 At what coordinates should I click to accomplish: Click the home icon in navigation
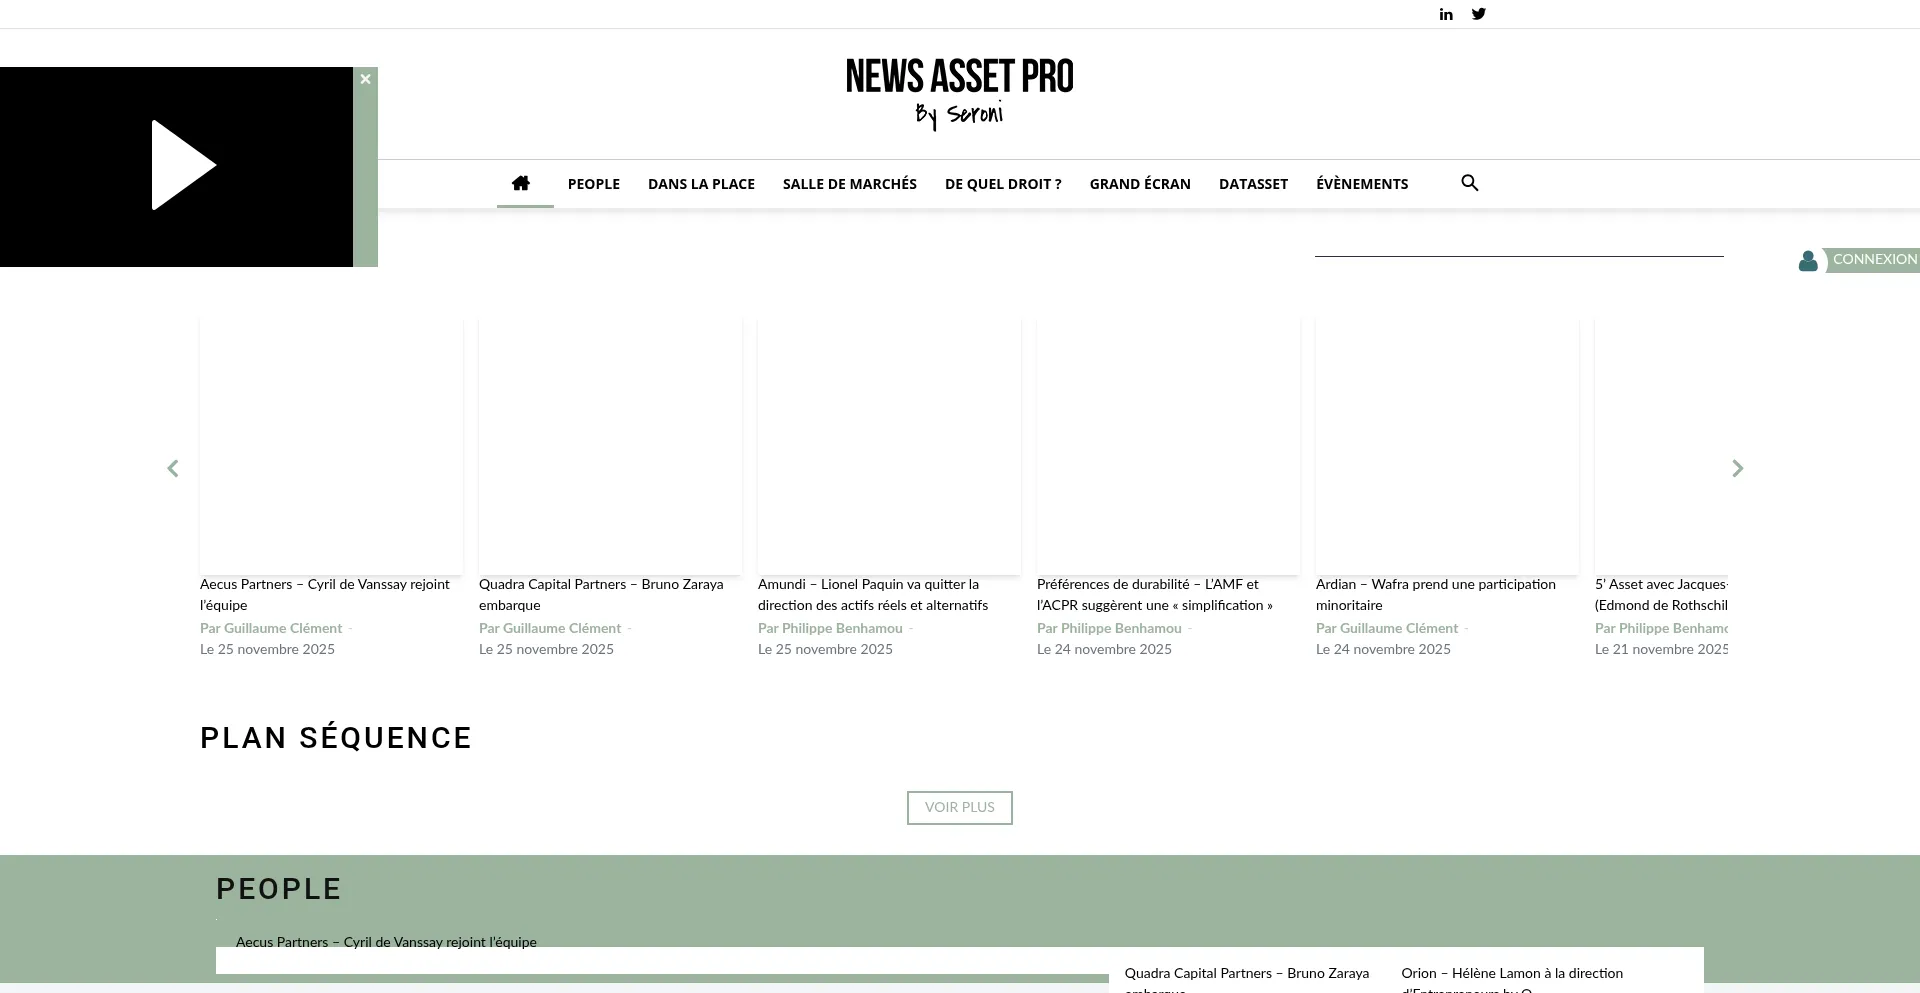point(521,183)
